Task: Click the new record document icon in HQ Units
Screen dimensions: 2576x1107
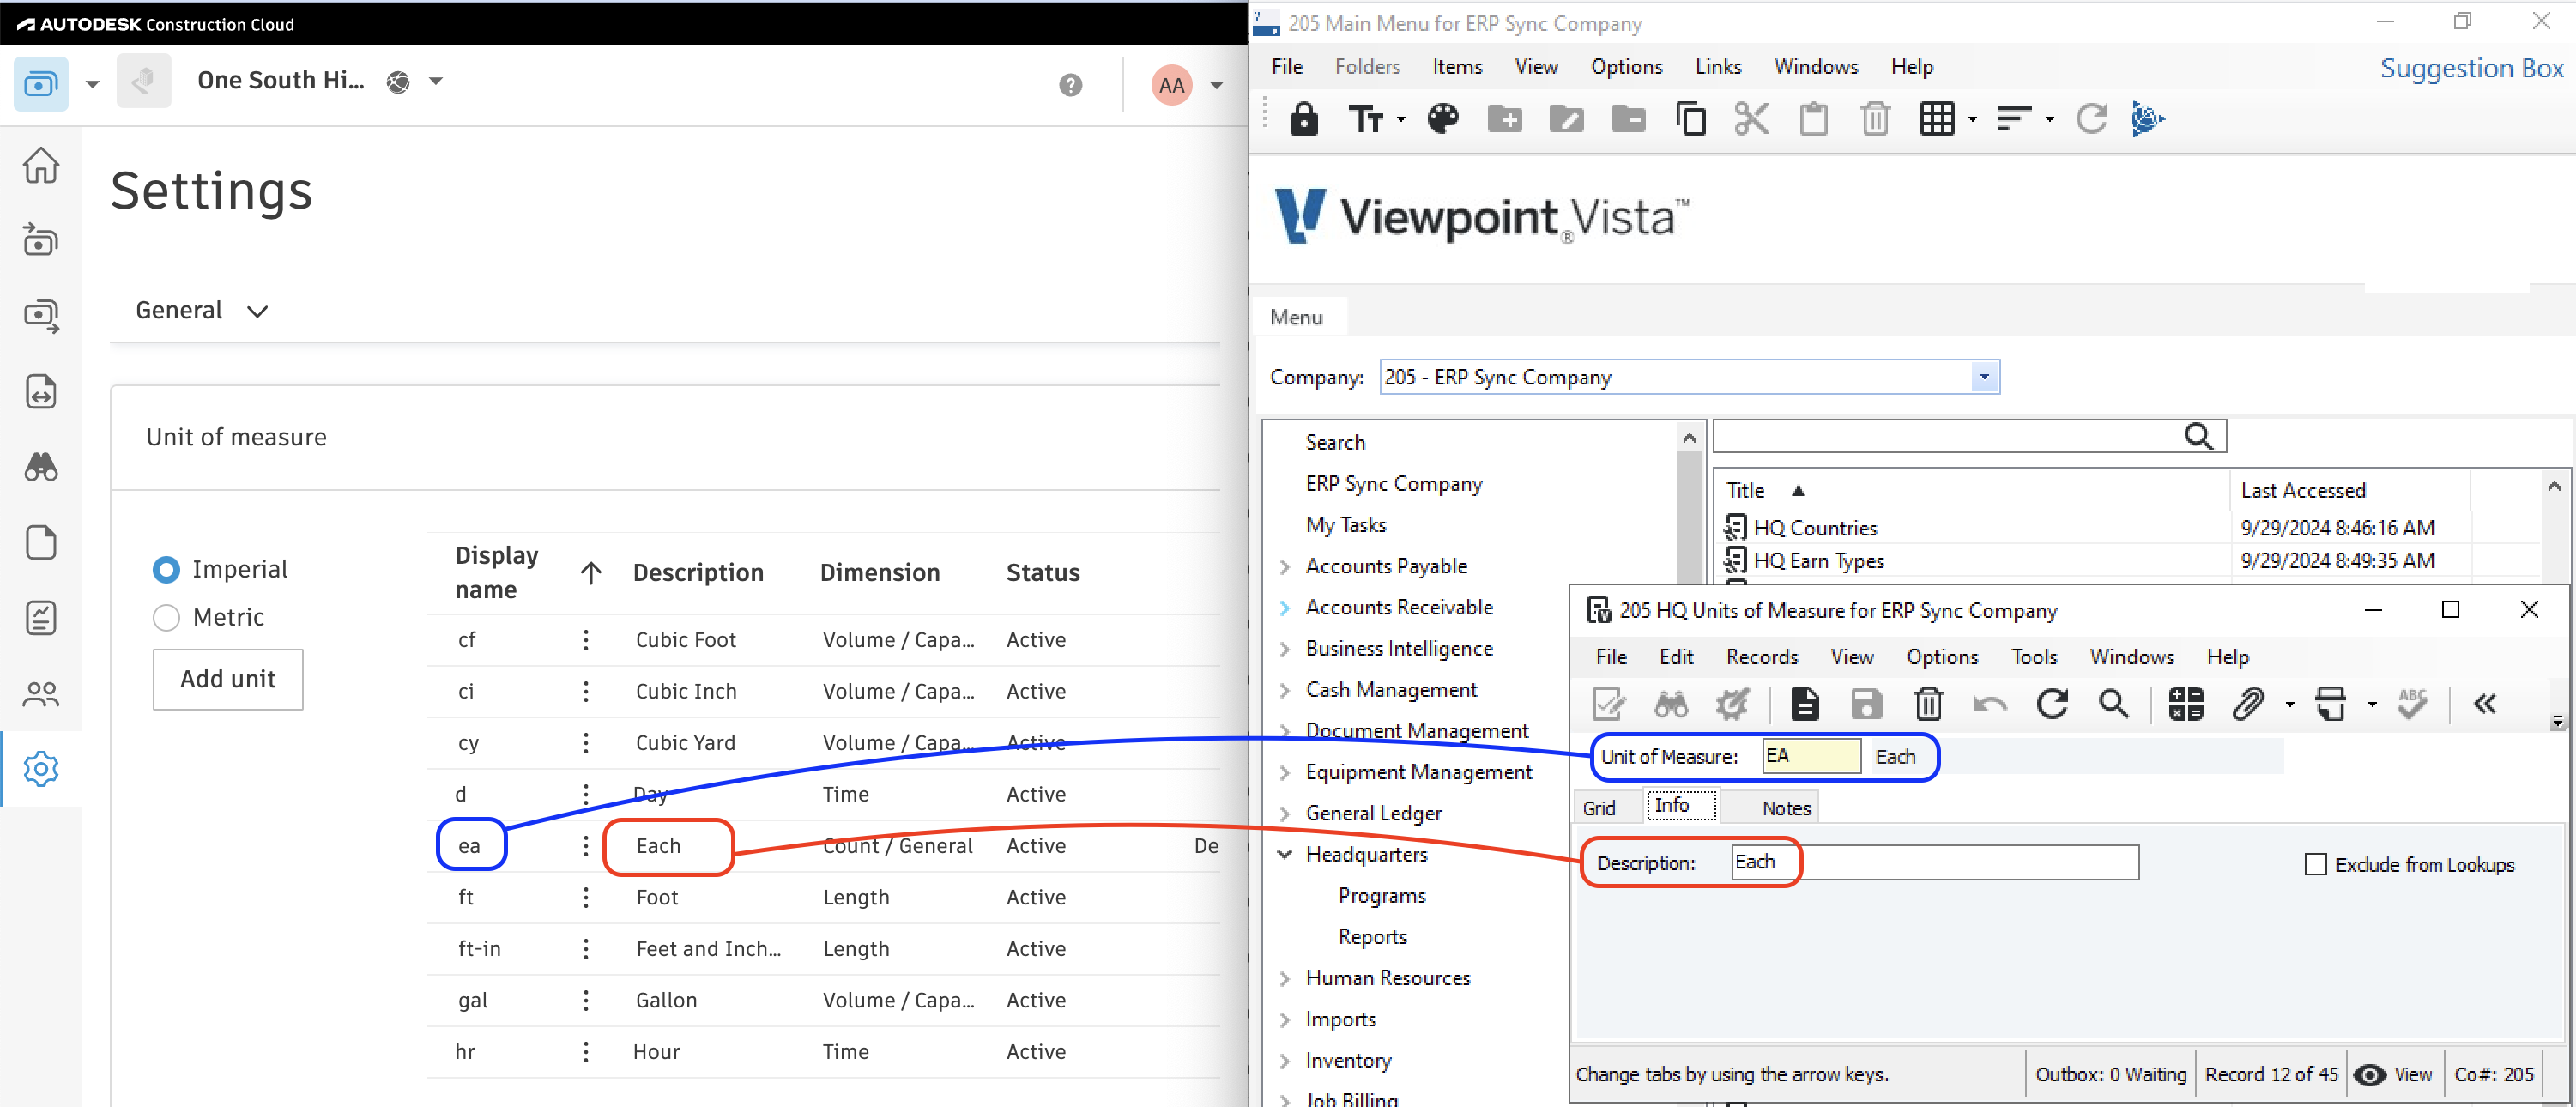Action: pos(1804,704)
